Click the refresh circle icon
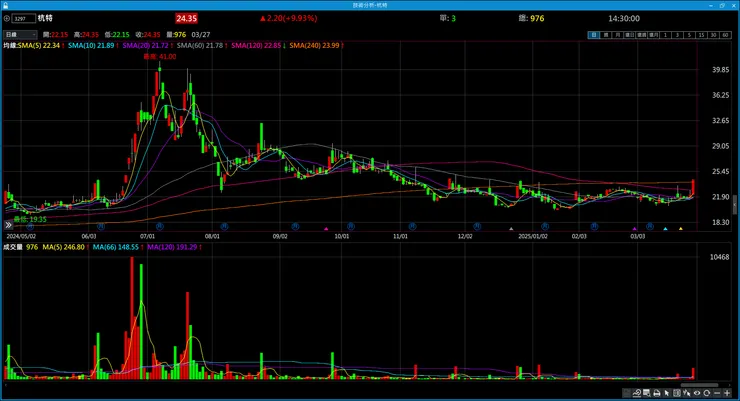740x401 pixels. click(706, 393)
